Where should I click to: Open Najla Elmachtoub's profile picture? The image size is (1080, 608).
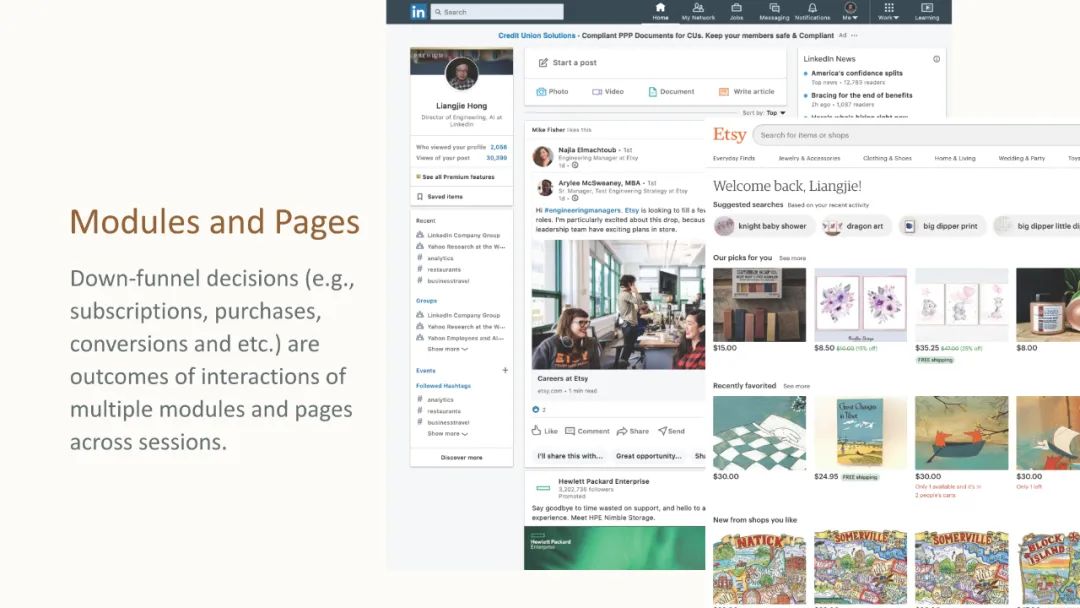(x=543, y=156)
